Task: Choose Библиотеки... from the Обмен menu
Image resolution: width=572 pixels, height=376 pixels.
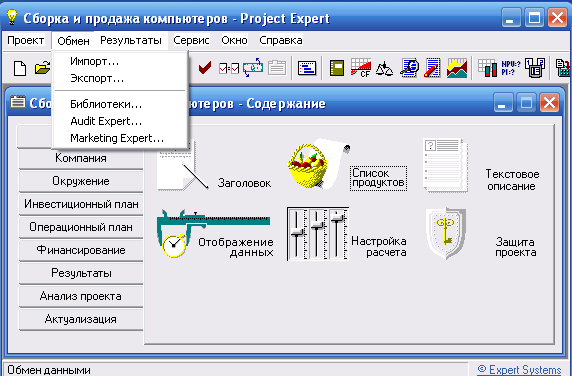Action: point(120,104)
